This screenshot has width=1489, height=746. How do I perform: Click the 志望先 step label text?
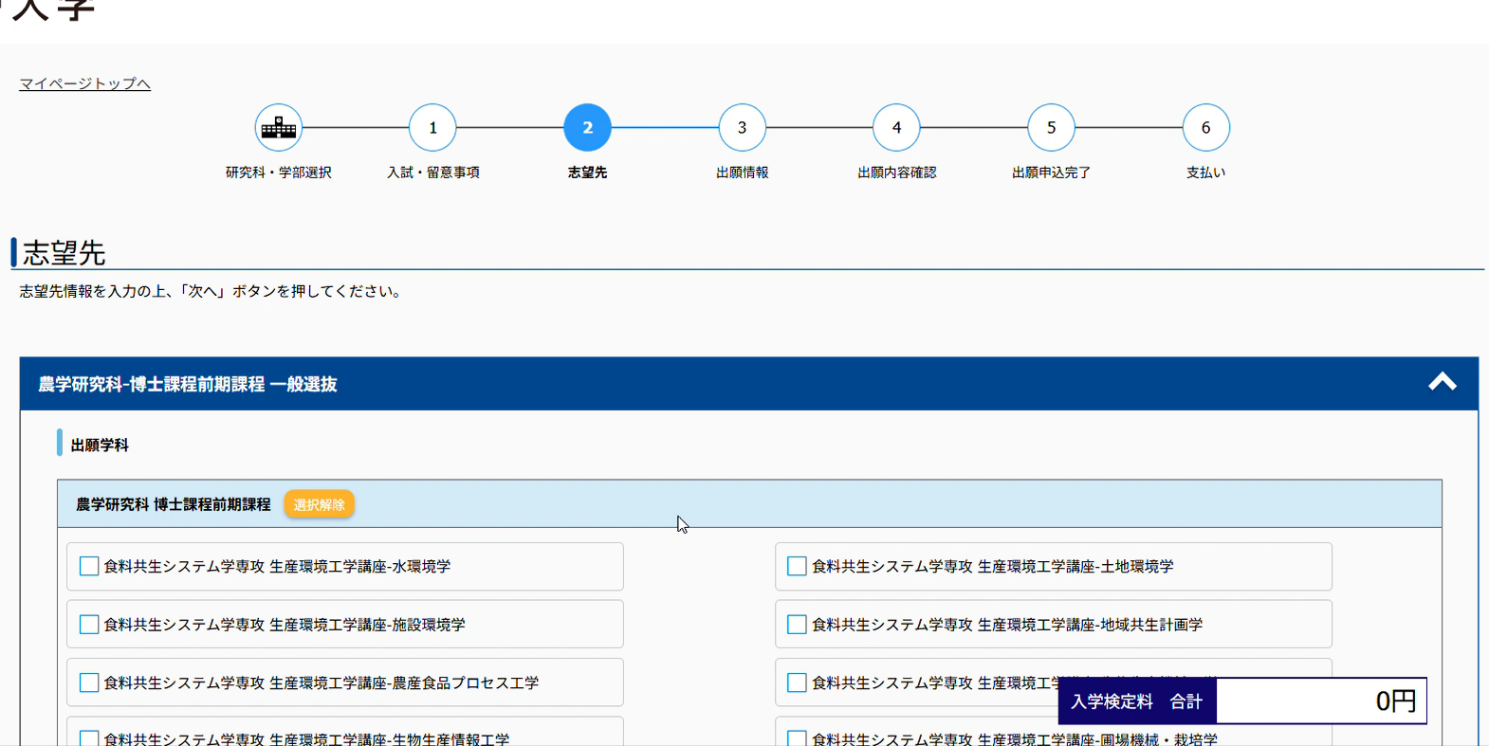pyautogui.click(x=587, y=173)
